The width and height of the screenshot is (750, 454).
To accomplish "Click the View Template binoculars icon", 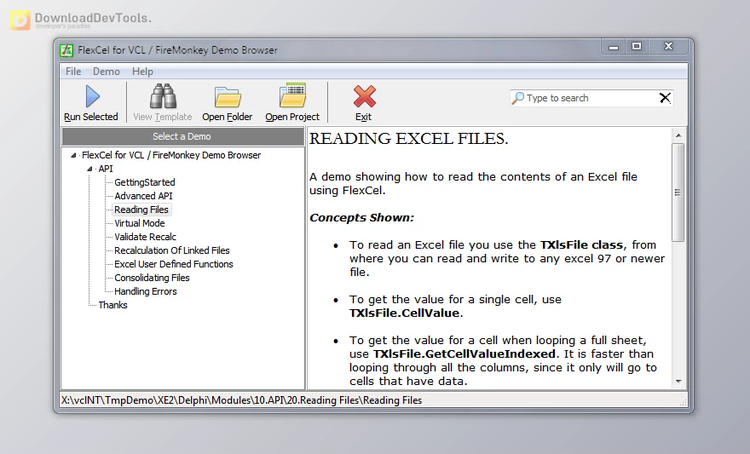I will 163,96.
